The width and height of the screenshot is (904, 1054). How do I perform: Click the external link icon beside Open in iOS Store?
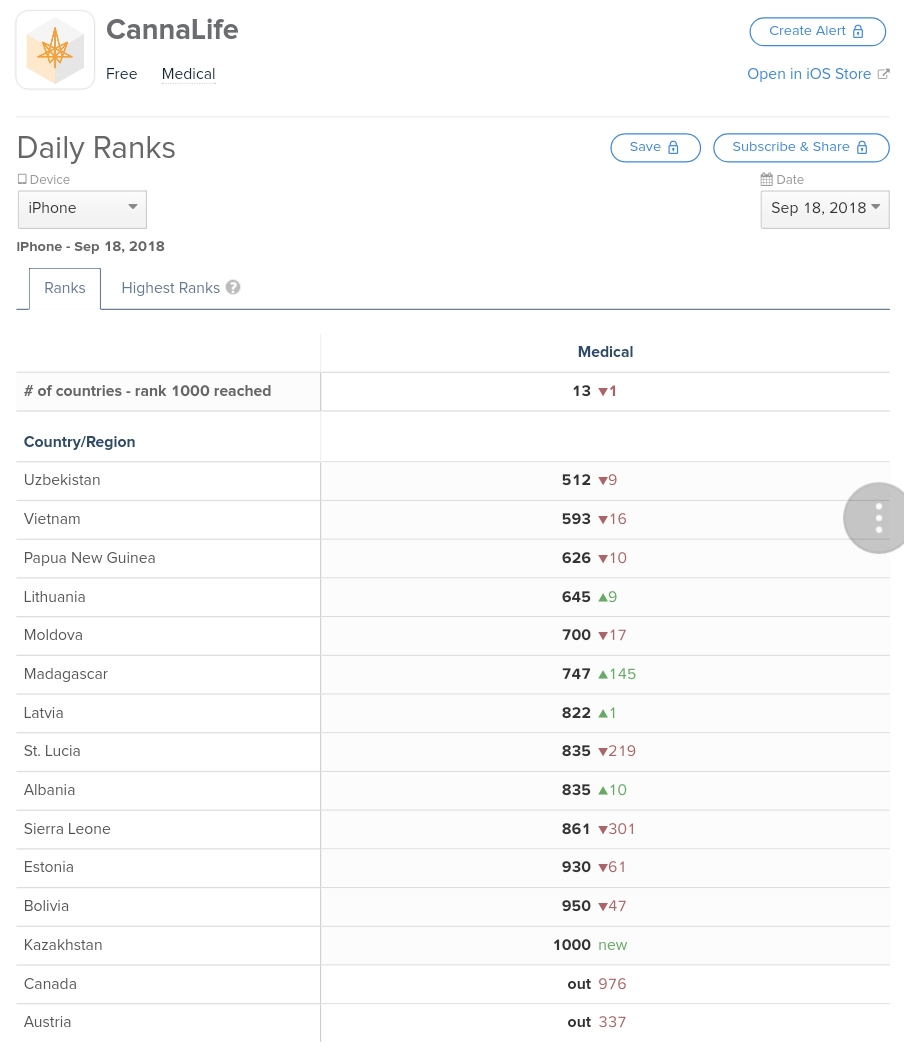pos(883,73)
